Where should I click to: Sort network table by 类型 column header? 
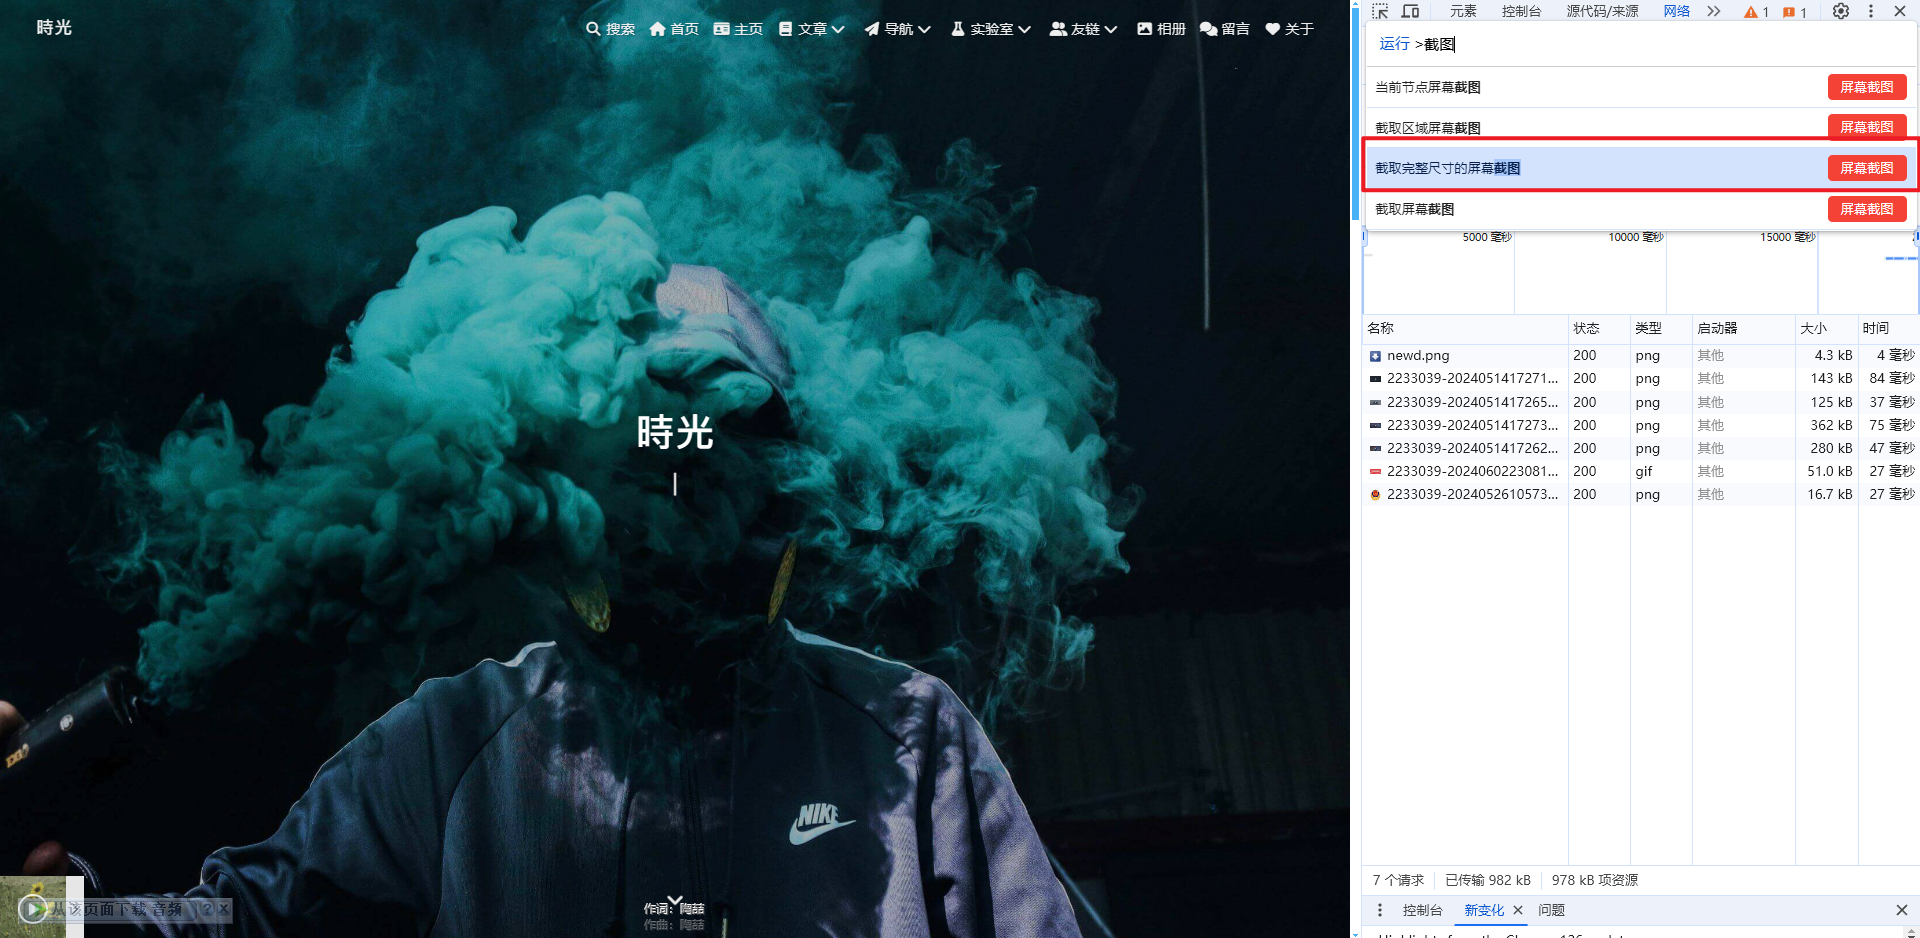(1661, 328)
